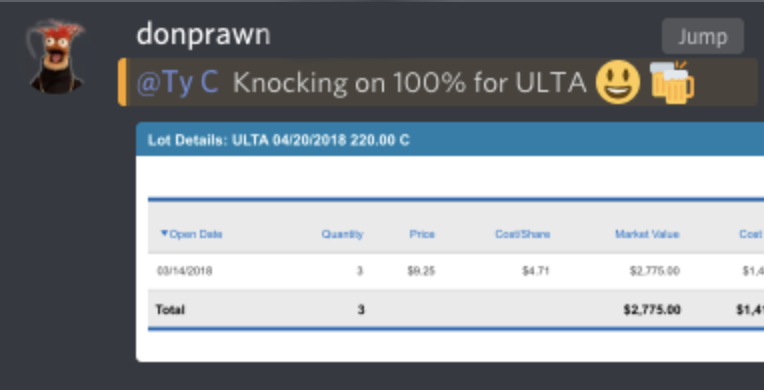The width and height of the screenshot is (764, 390).
Task: Click the Knocking on 100% message text
Action: (409, 83)
